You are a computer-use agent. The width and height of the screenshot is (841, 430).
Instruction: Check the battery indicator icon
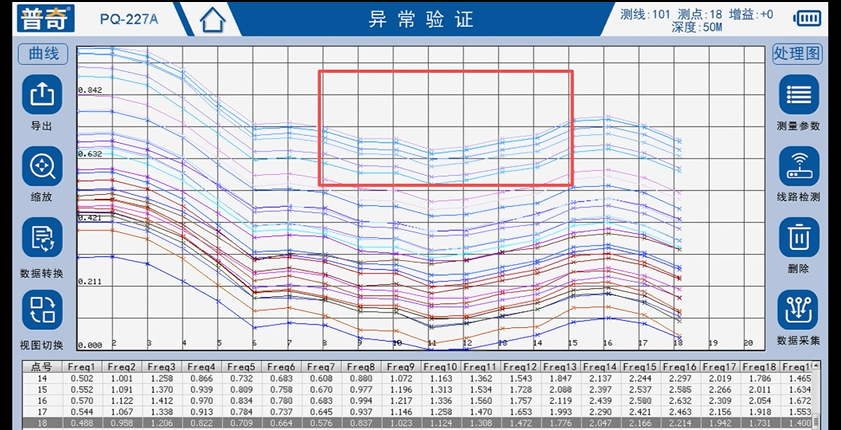click(x=808, y=19)
